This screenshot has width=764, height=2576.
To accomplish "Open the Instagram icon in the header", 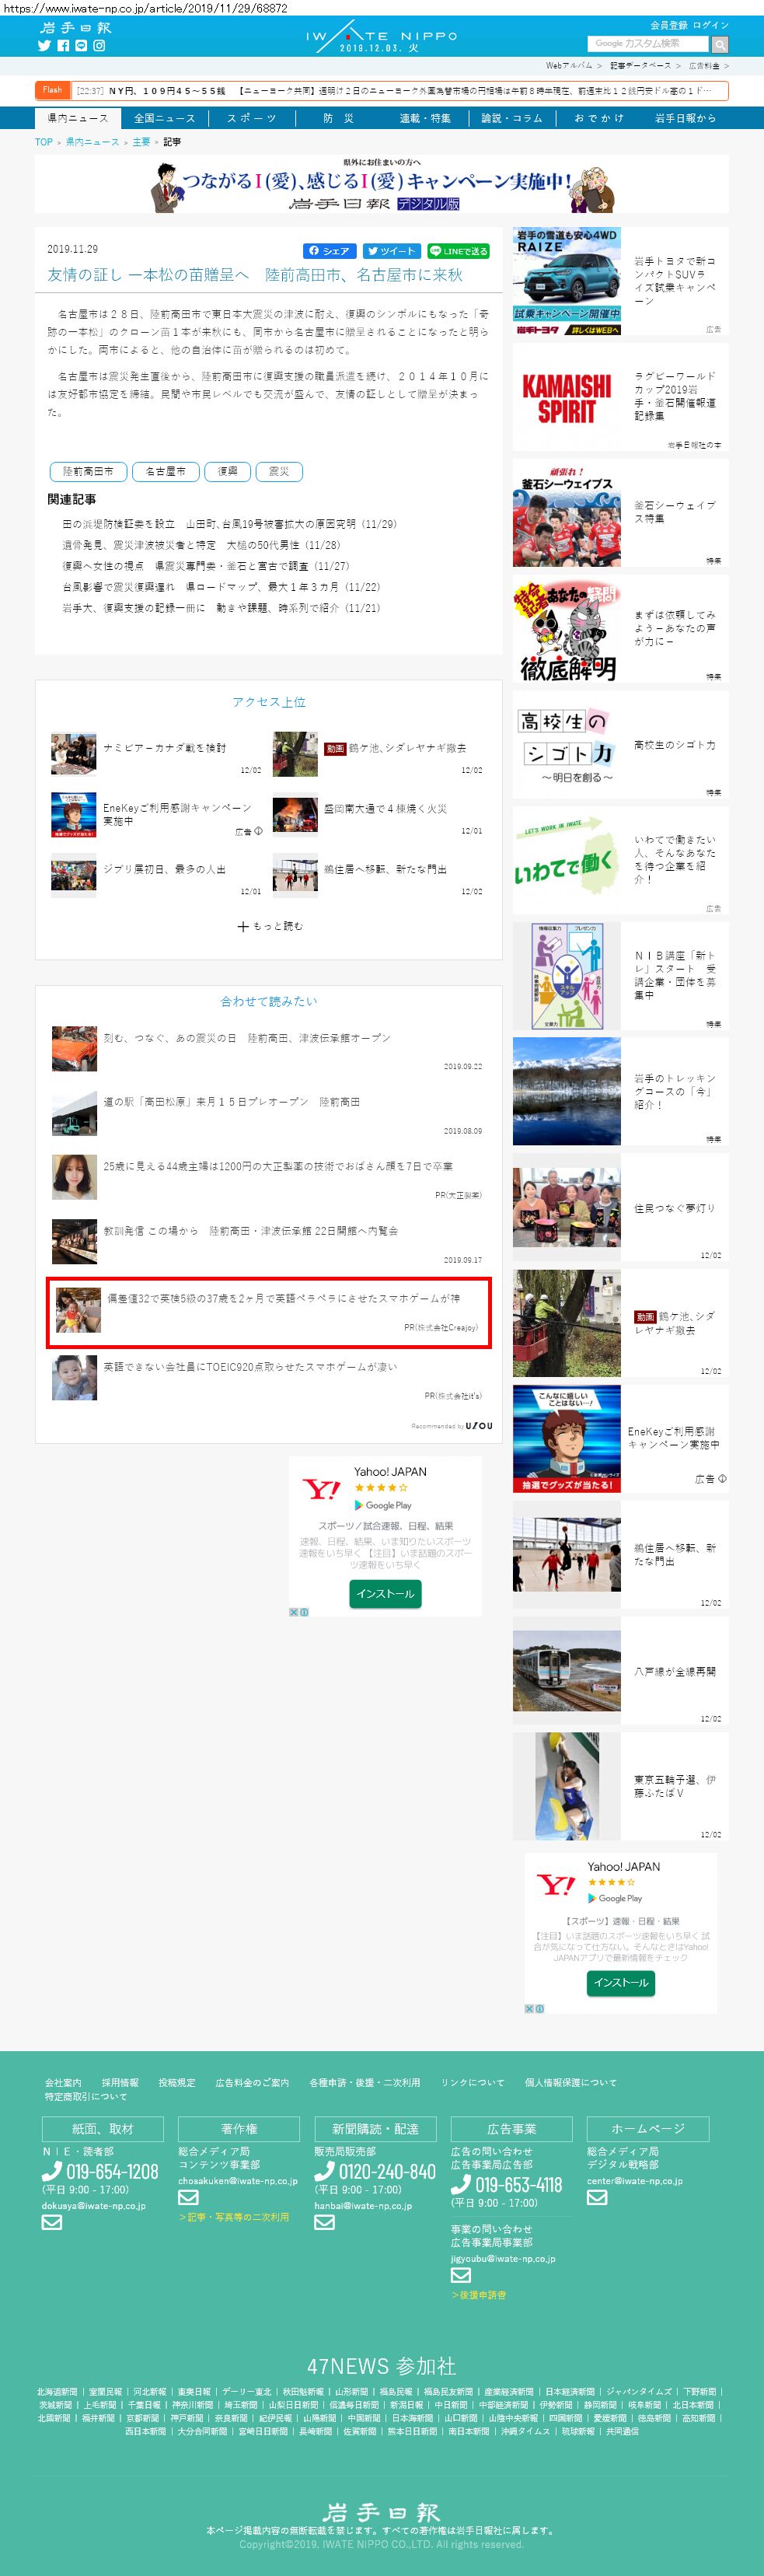I will (99, 45).
